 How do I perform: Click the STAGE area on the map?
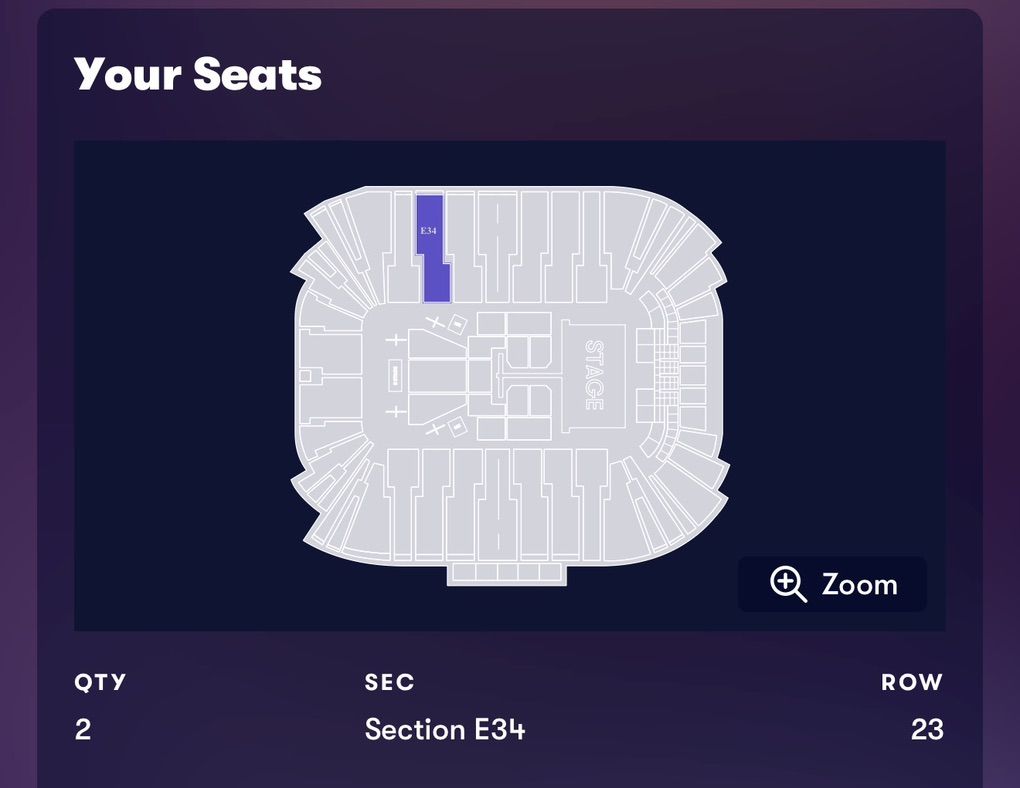pyautogui.click(x=593, y=375)
